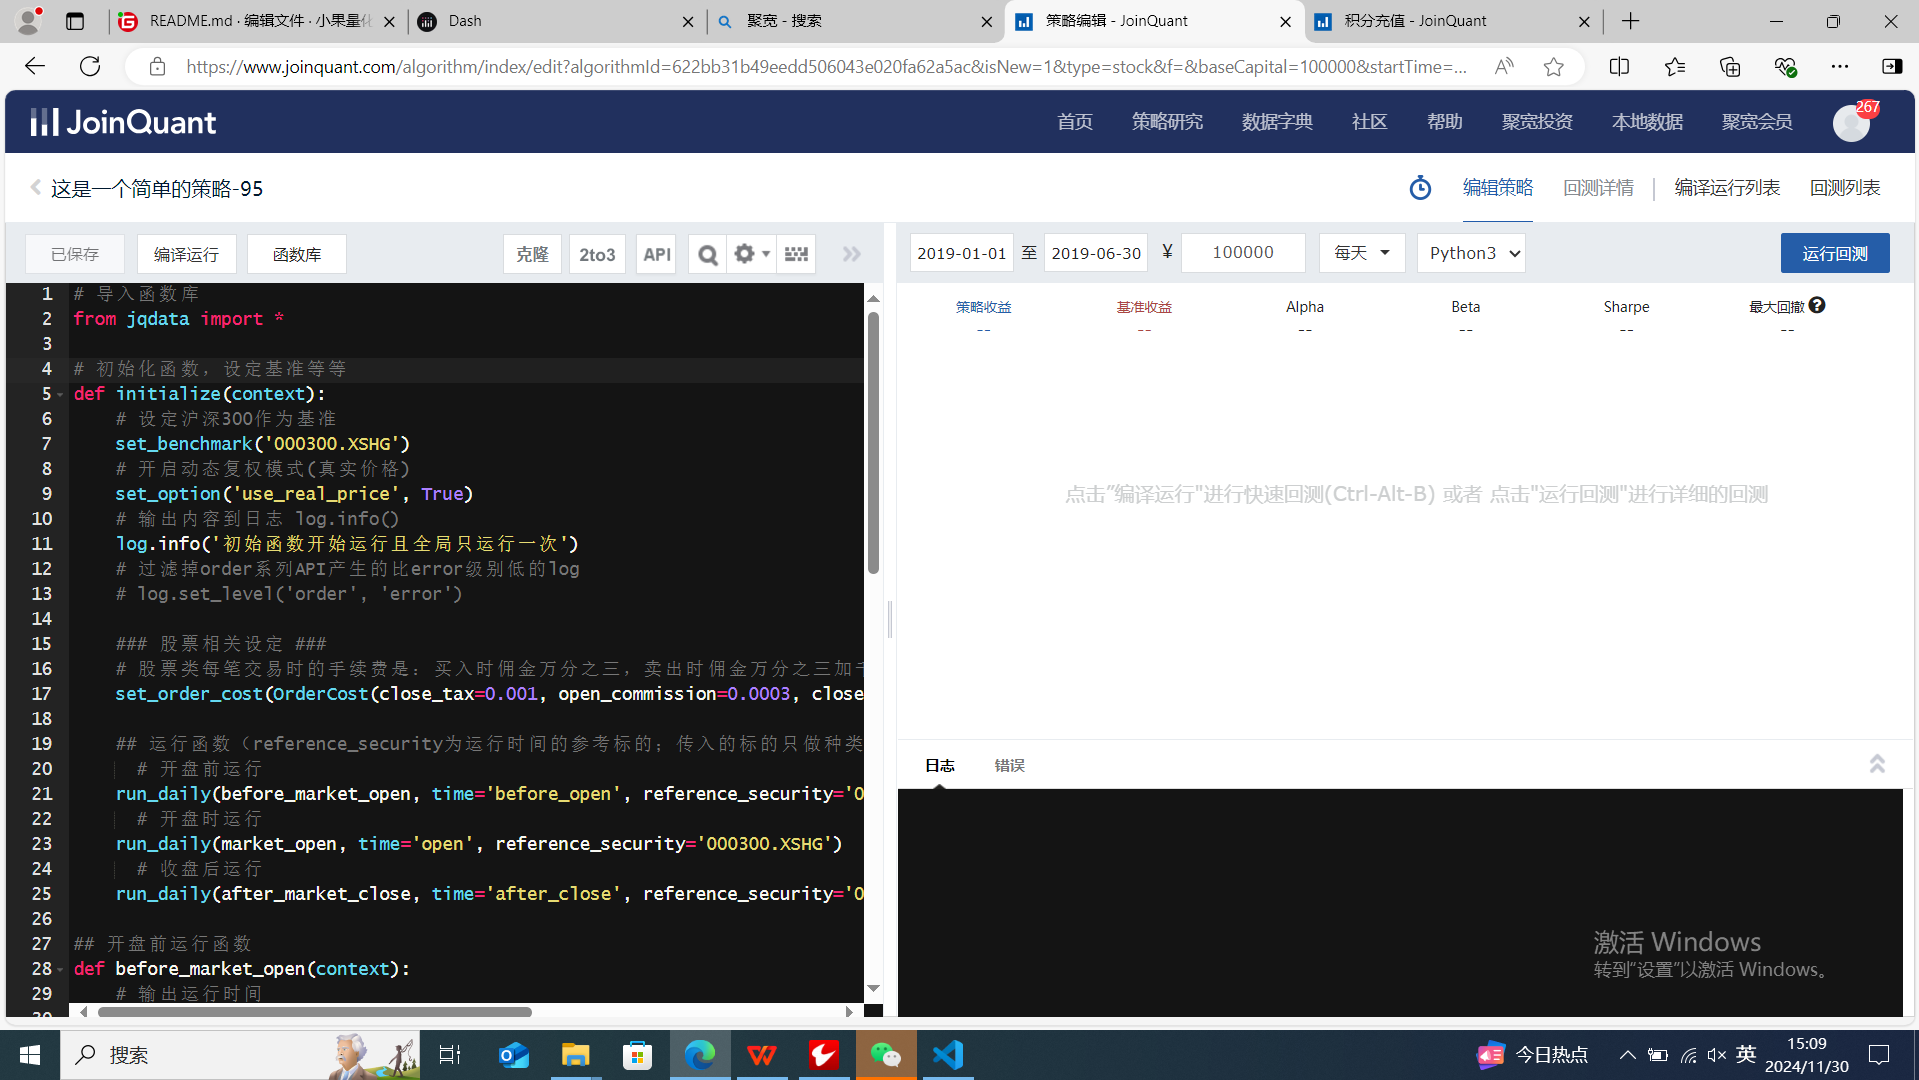Viewport: 1919px width, 1080px height.
Task: Click the code editor vertical scrollbar thumb
Action: tap(873, 443)
